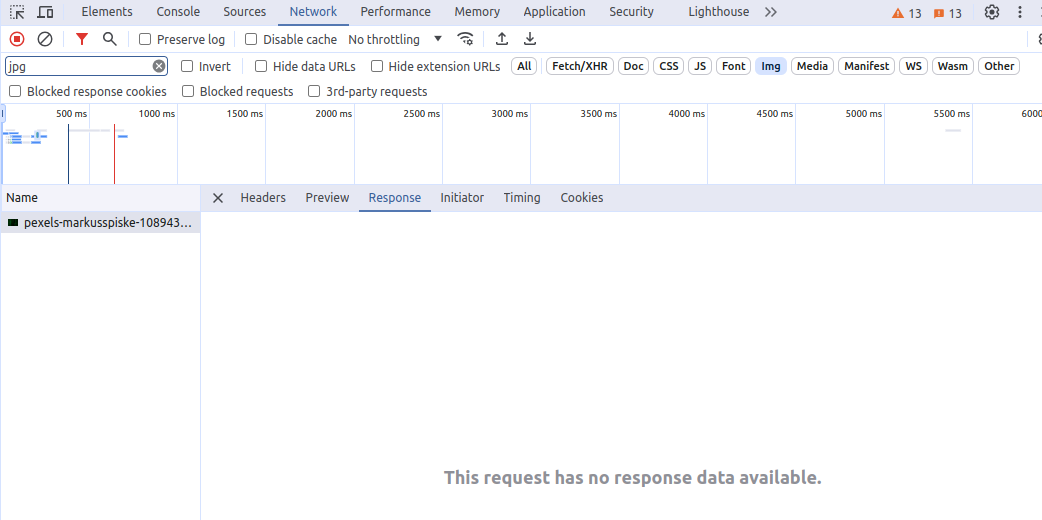The width and height of the screenshot is (1042, 520).
Task: Filter requests by CSS type
Action: click(669, 66)
